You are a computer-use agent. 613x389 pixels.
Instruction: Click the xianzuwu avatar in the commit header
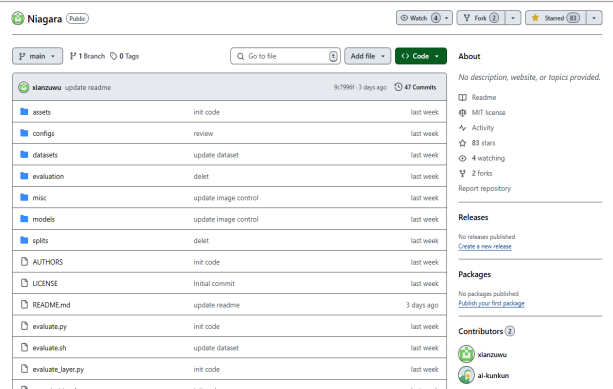coord(23,87)
